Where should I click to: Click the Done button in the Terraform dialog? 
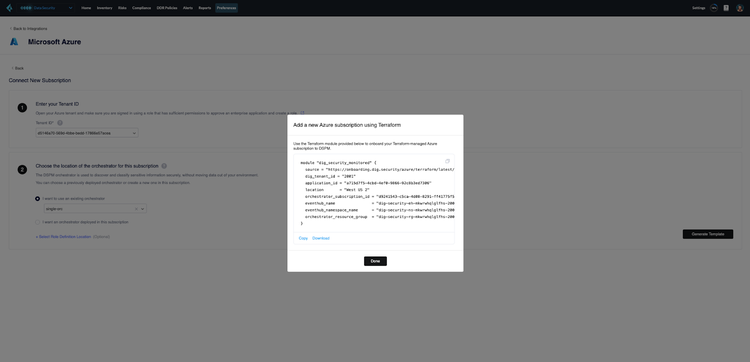375,261
